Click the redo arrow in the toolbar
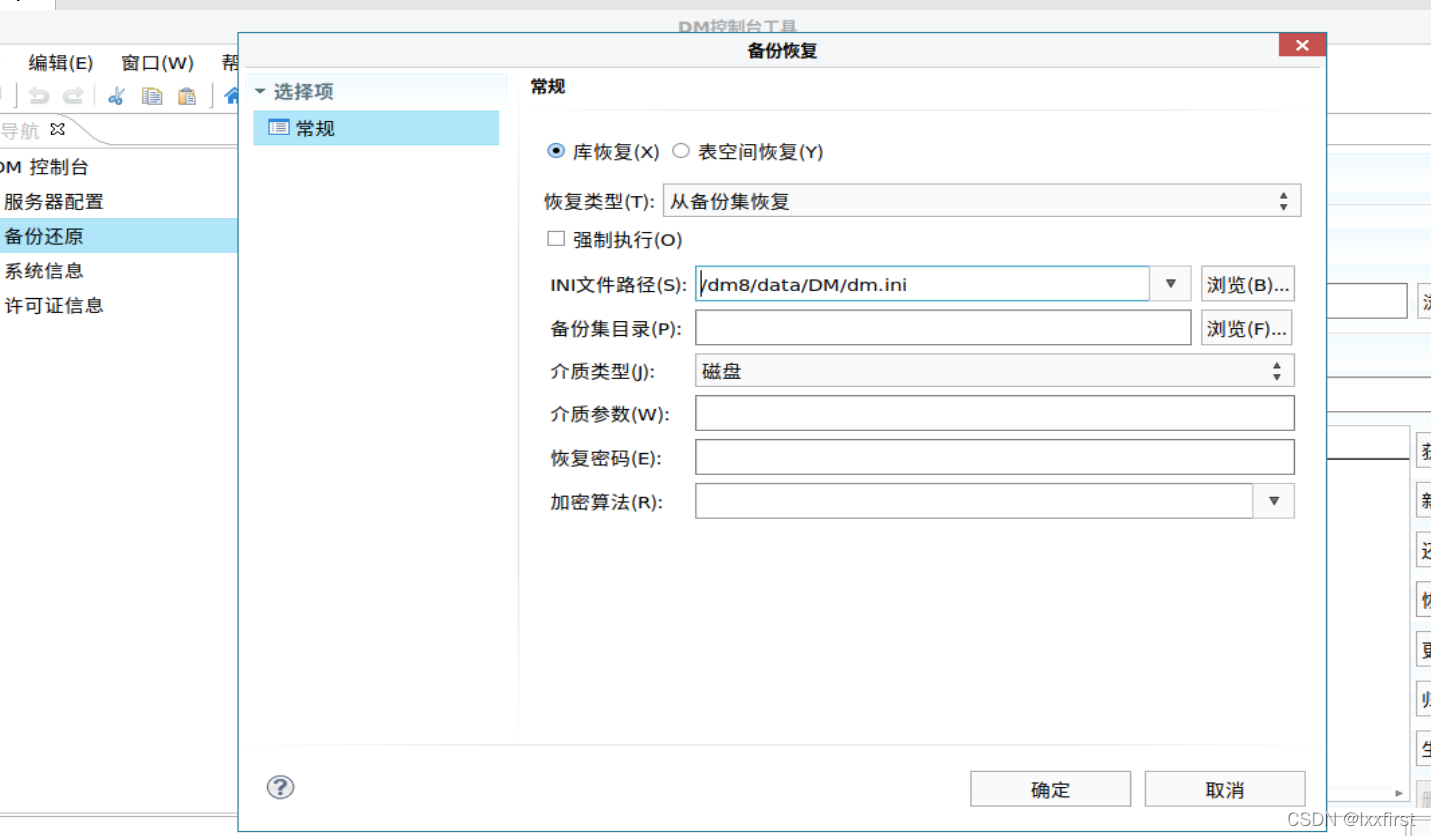This screenshot has height=836, width=1431. point(73,96)
